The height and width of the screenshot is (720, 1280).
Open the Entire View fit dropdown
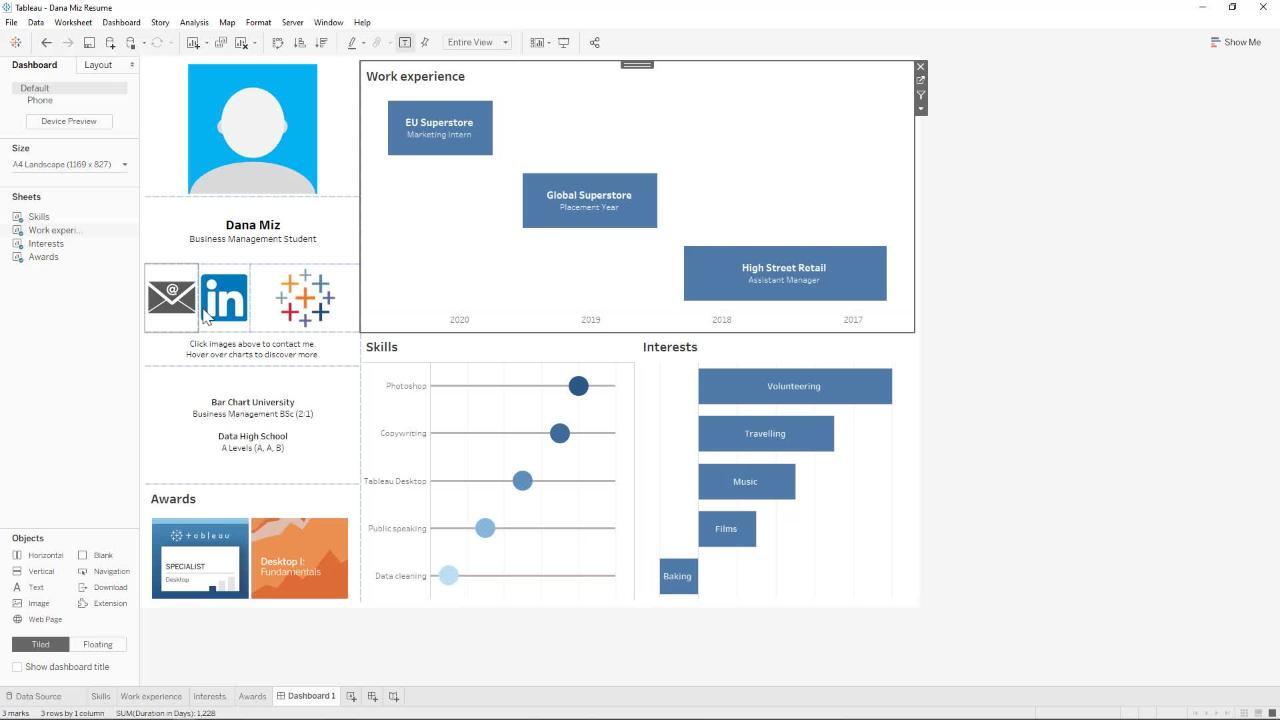coord(478,42)
